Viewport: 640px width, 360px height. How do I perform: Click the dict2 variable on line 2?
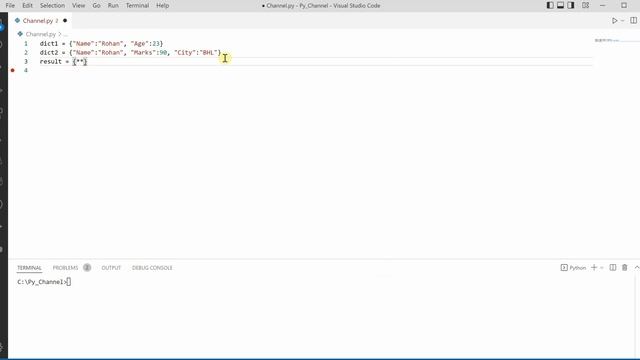point(49,53)
